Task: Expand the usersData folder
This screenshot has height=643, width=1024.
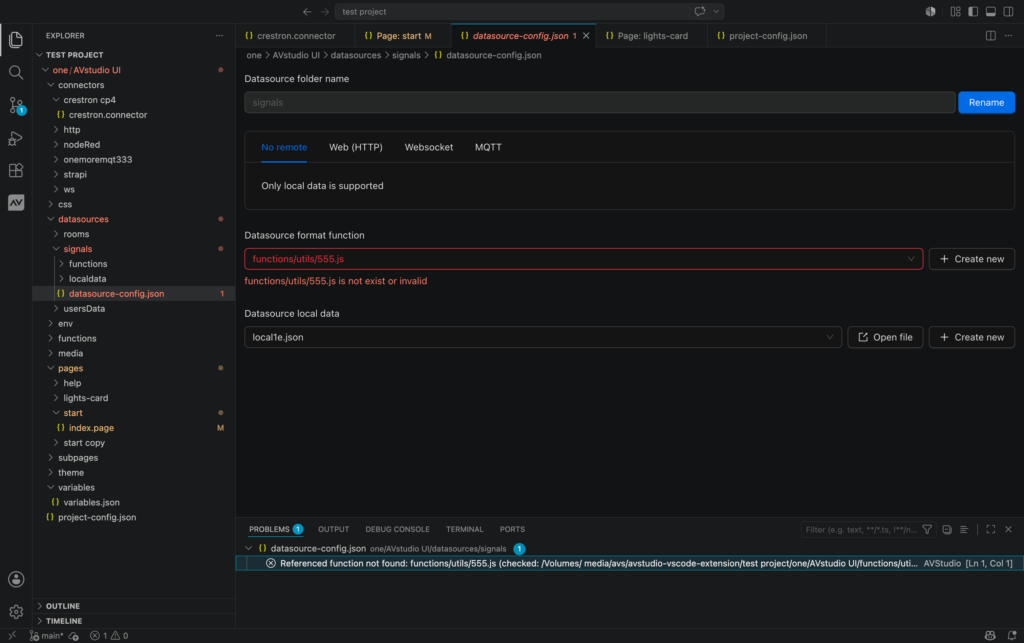Action: click(x=84, y=309)
